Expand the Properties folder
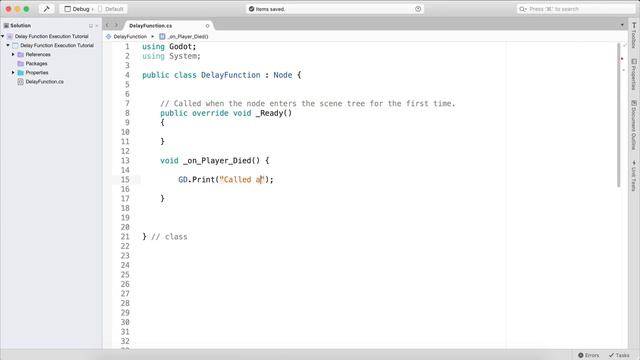Image resolution: width=640 pixels, height=360 pixels. click(x=13, y=73)
